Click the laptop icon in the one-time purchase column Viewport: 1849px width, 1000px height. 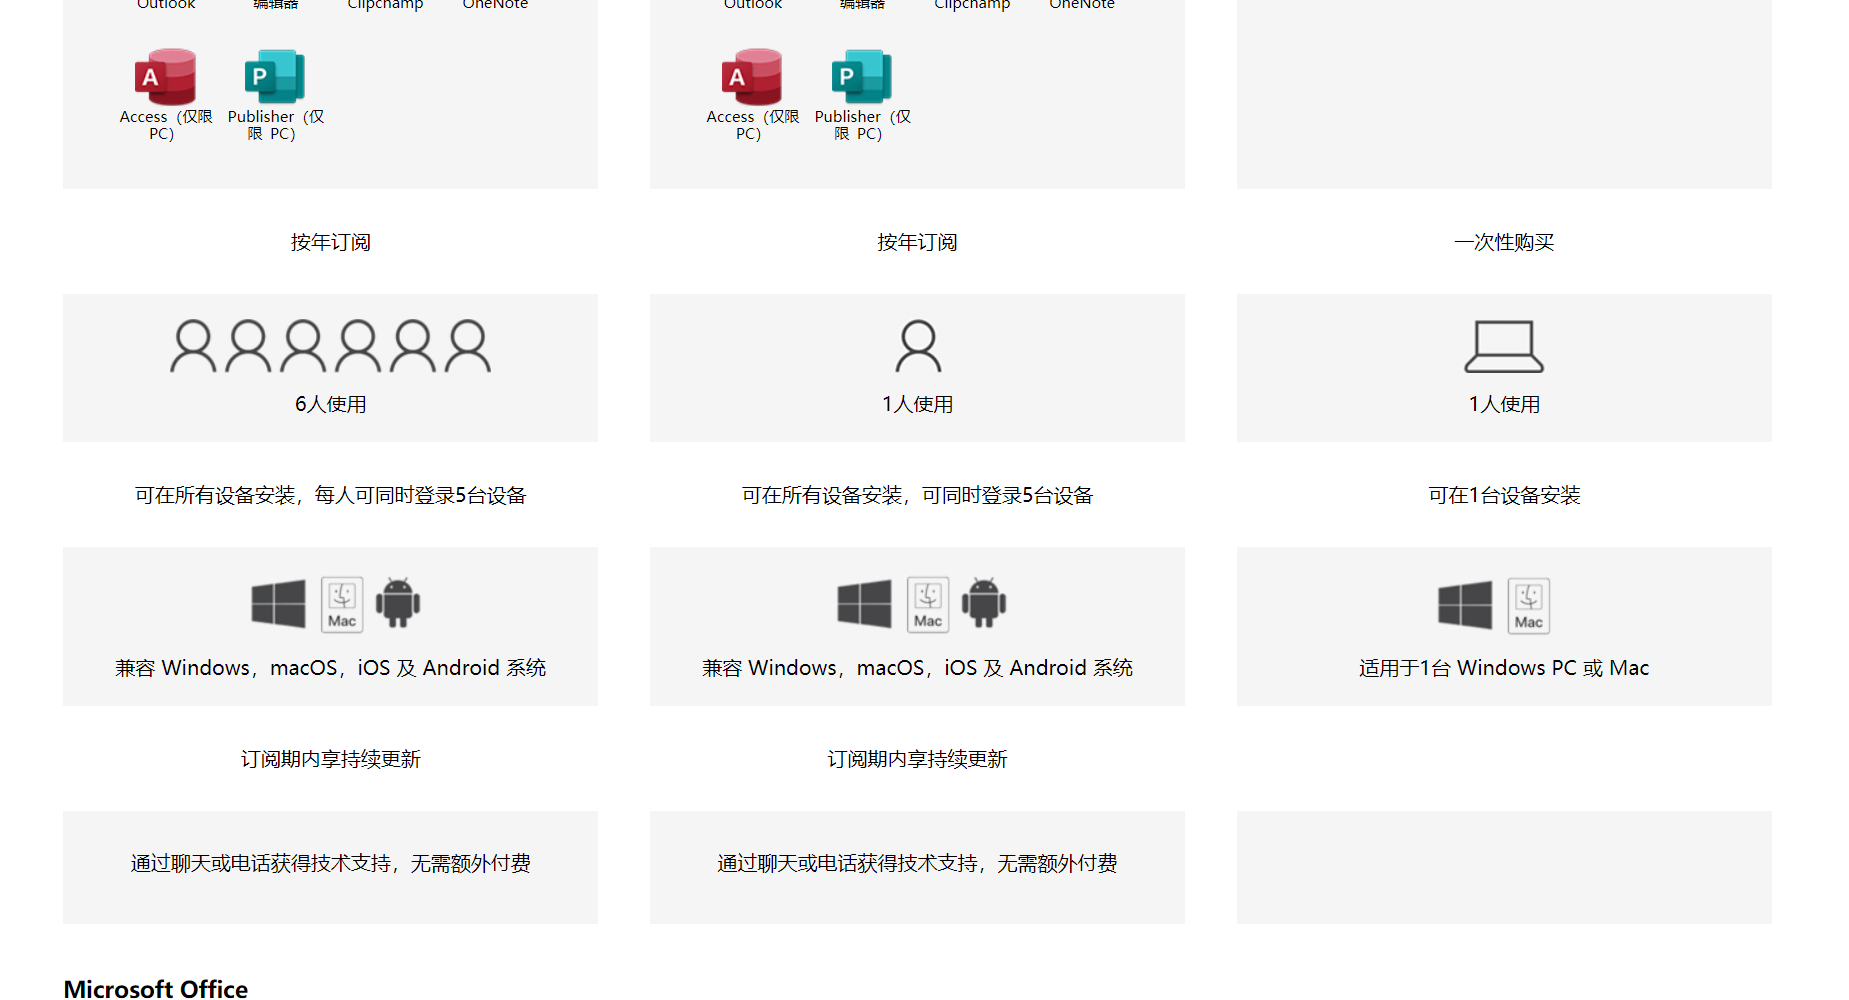pos(1504,347)
